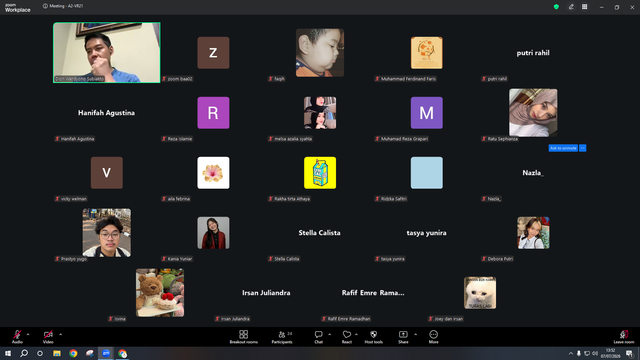Open Windows taskbar search
This screenshot has height=360, width=640.
(x=24, y=353)
